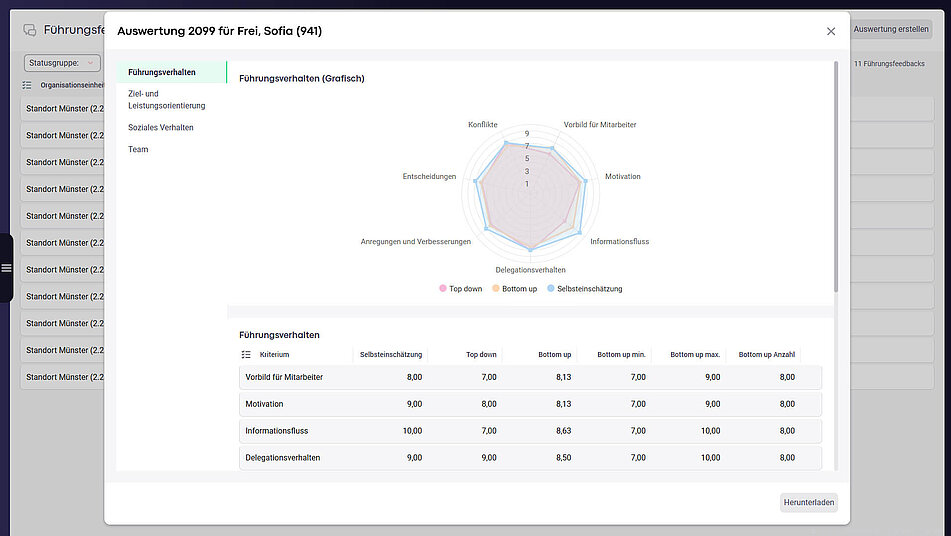Viewport: 951px width, 536px height.
Task: Sort by the Selbsteinschätzung column header
Action: (x=392, y=354)
